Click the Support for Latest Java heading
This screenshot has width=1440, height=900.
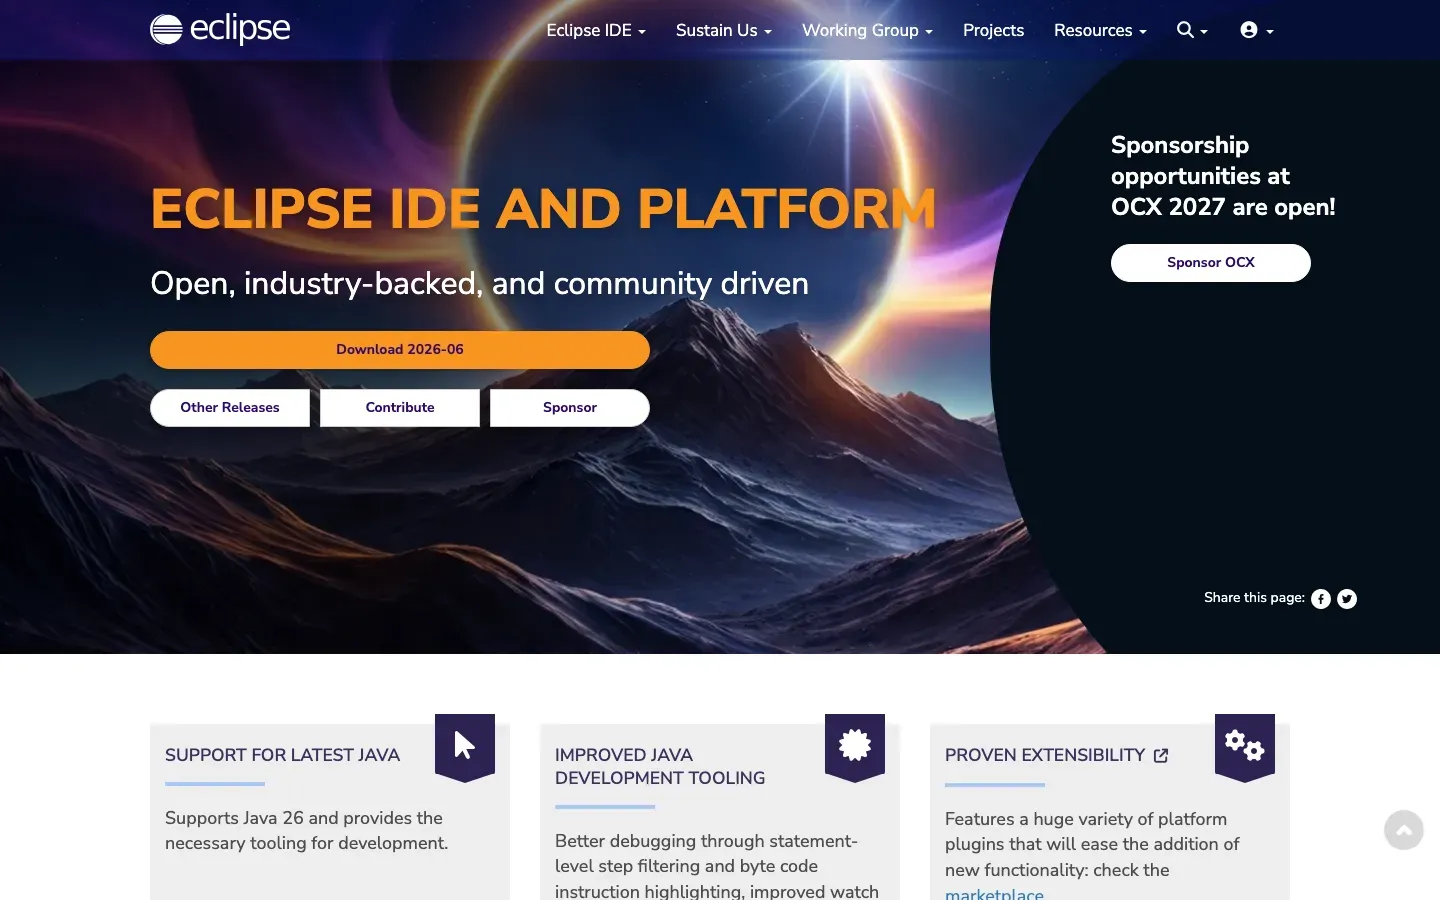(x=282, y=756)
